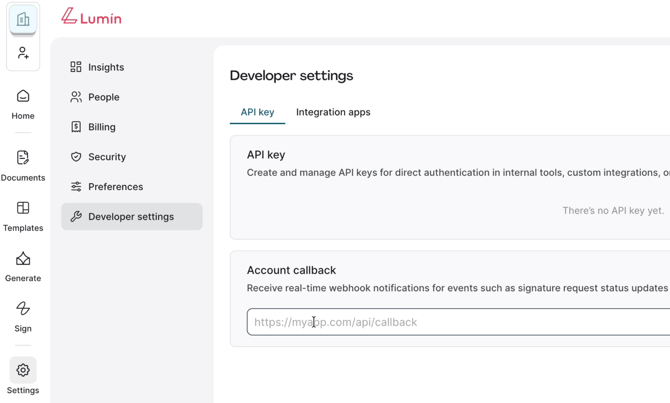
Task: Click the Account callback section title
Action: tap(291, 270)
